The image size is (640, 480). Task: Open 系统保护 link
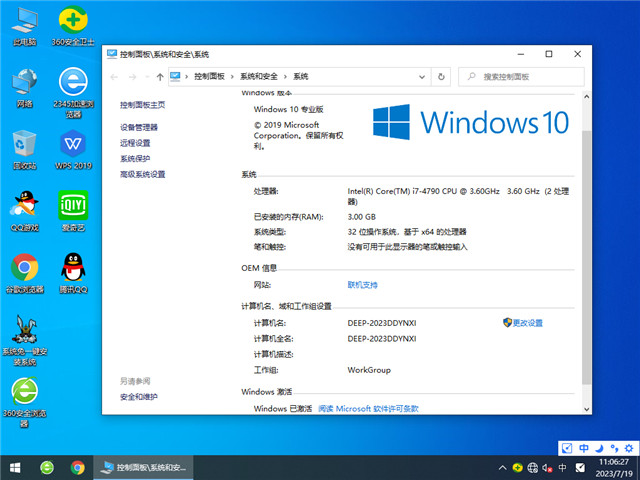pyautogui.click(x=135, y=158)
